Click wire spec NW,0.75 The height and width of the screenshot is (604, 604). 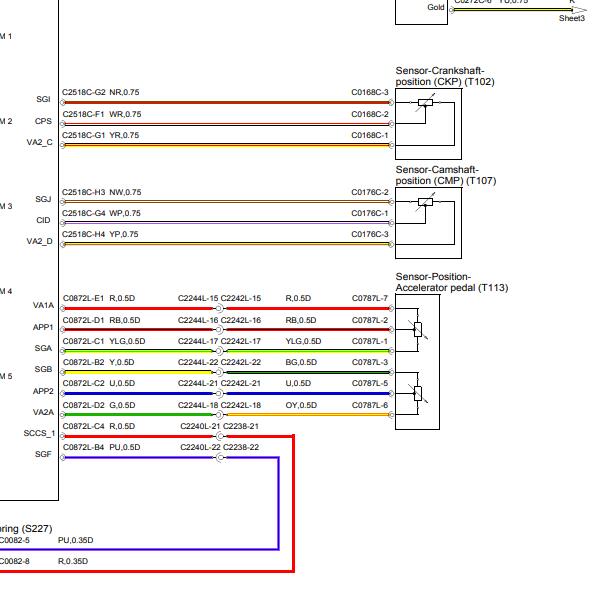[125, 192]
